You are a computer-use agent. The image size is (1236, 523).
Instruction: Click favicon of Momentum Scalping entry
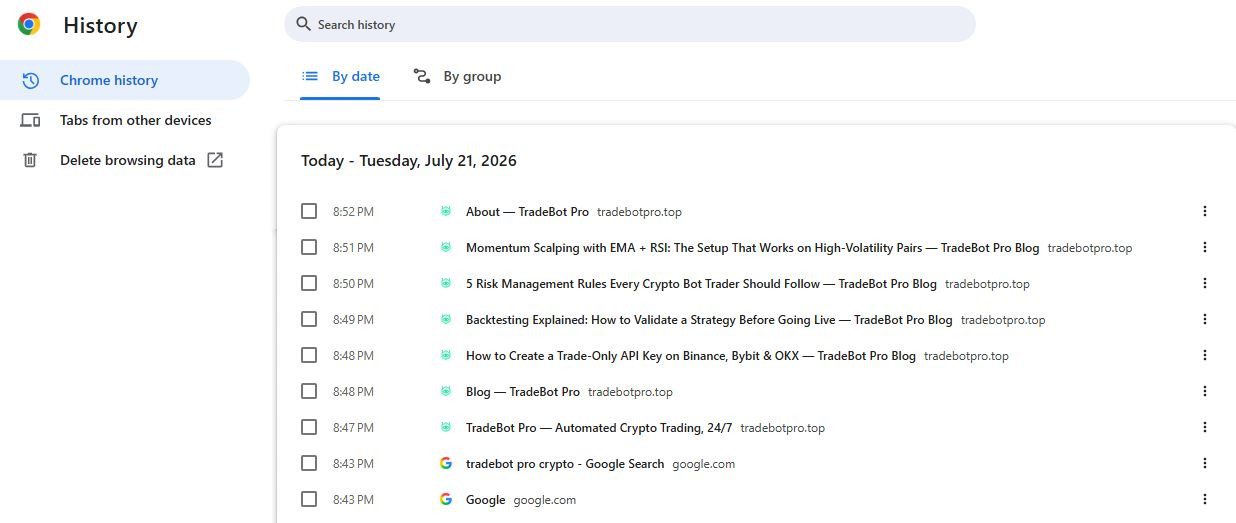click(446, 247)
